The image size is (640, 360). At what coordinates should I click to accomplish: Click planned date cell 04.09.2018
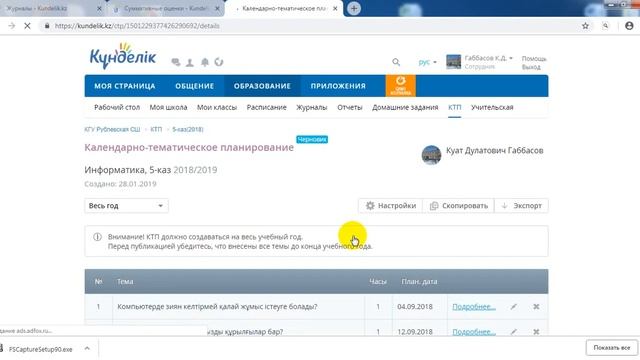pyautogui.click(x=415, y=307)
